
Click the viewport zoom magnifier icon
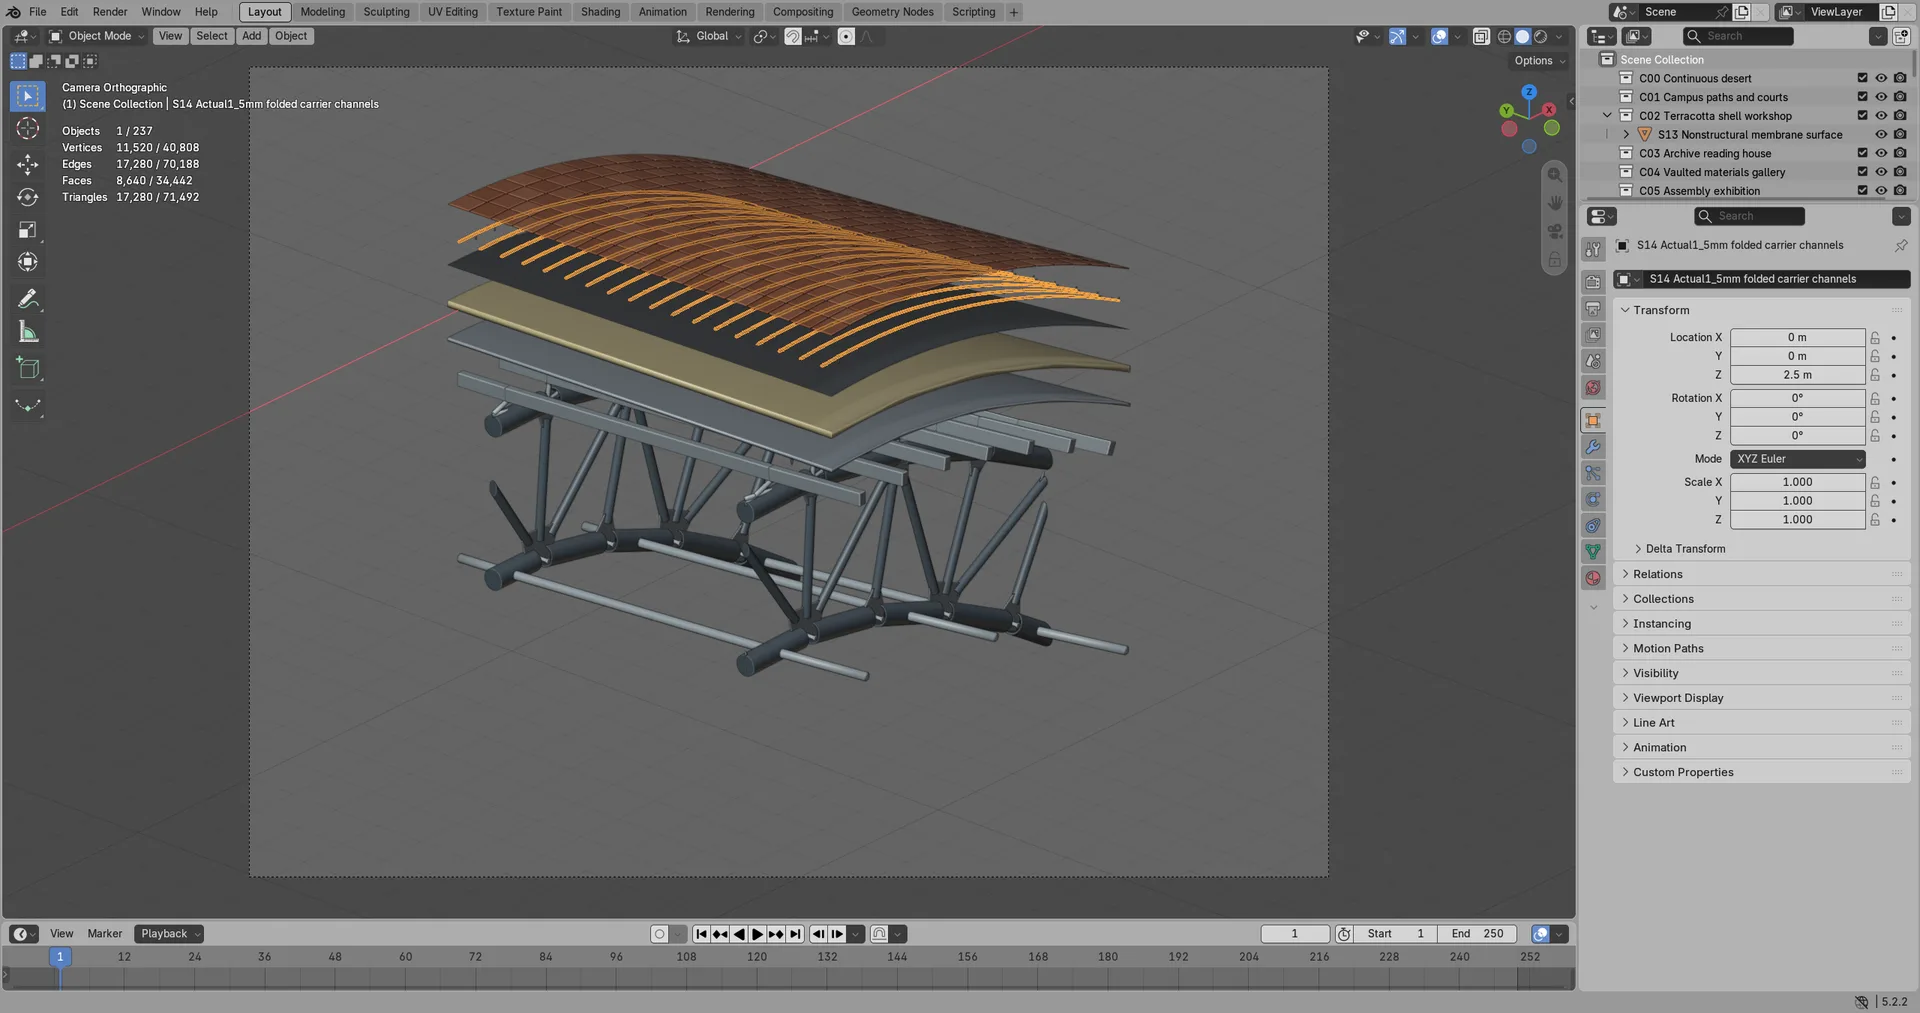click(x=1555, y=175)
